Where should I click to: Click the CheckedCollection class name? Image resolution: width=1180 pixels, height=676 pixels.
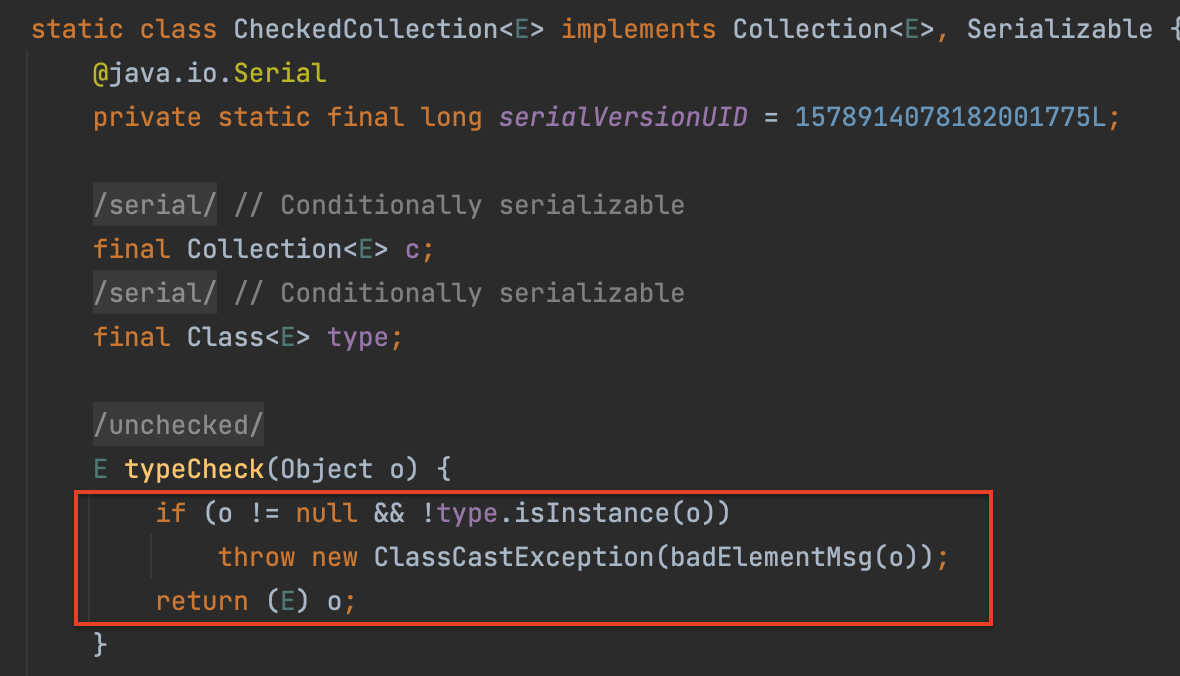[365, 29]
